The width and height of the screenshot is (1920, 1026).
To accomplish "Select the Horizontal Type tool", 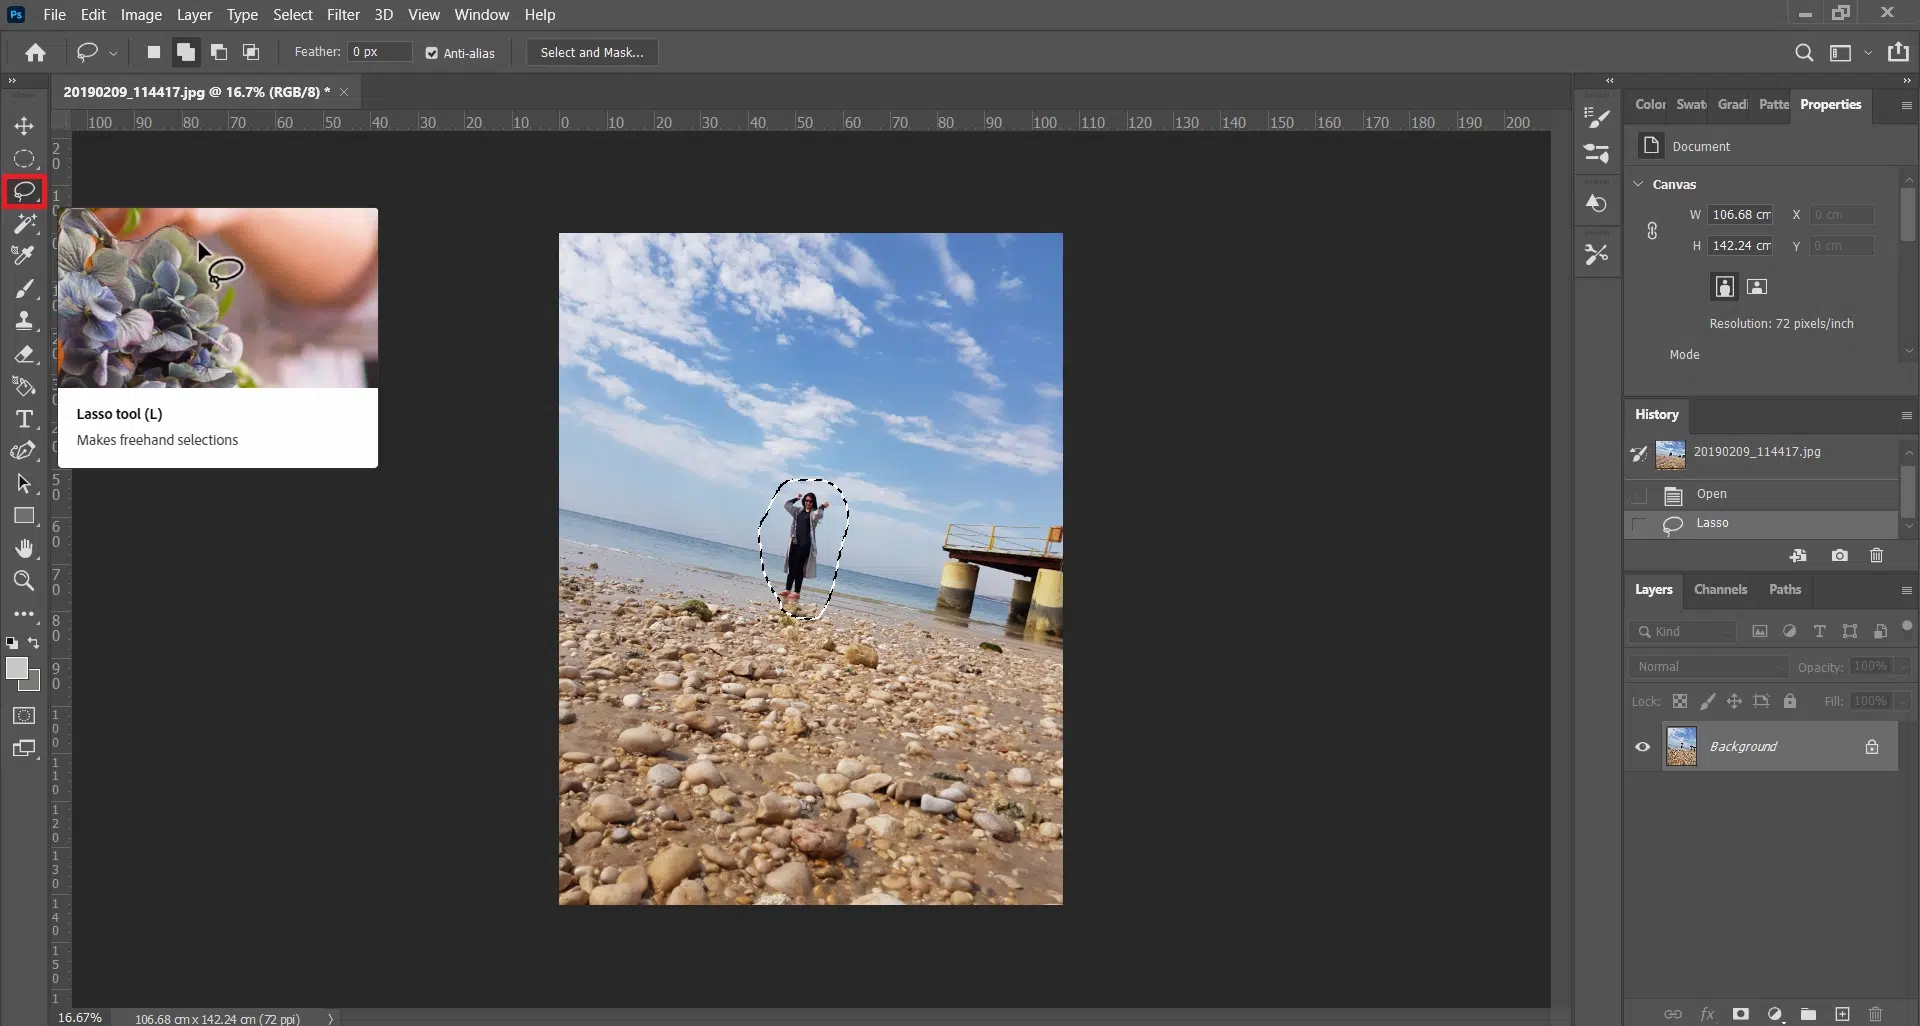I will tap(24, 419).
